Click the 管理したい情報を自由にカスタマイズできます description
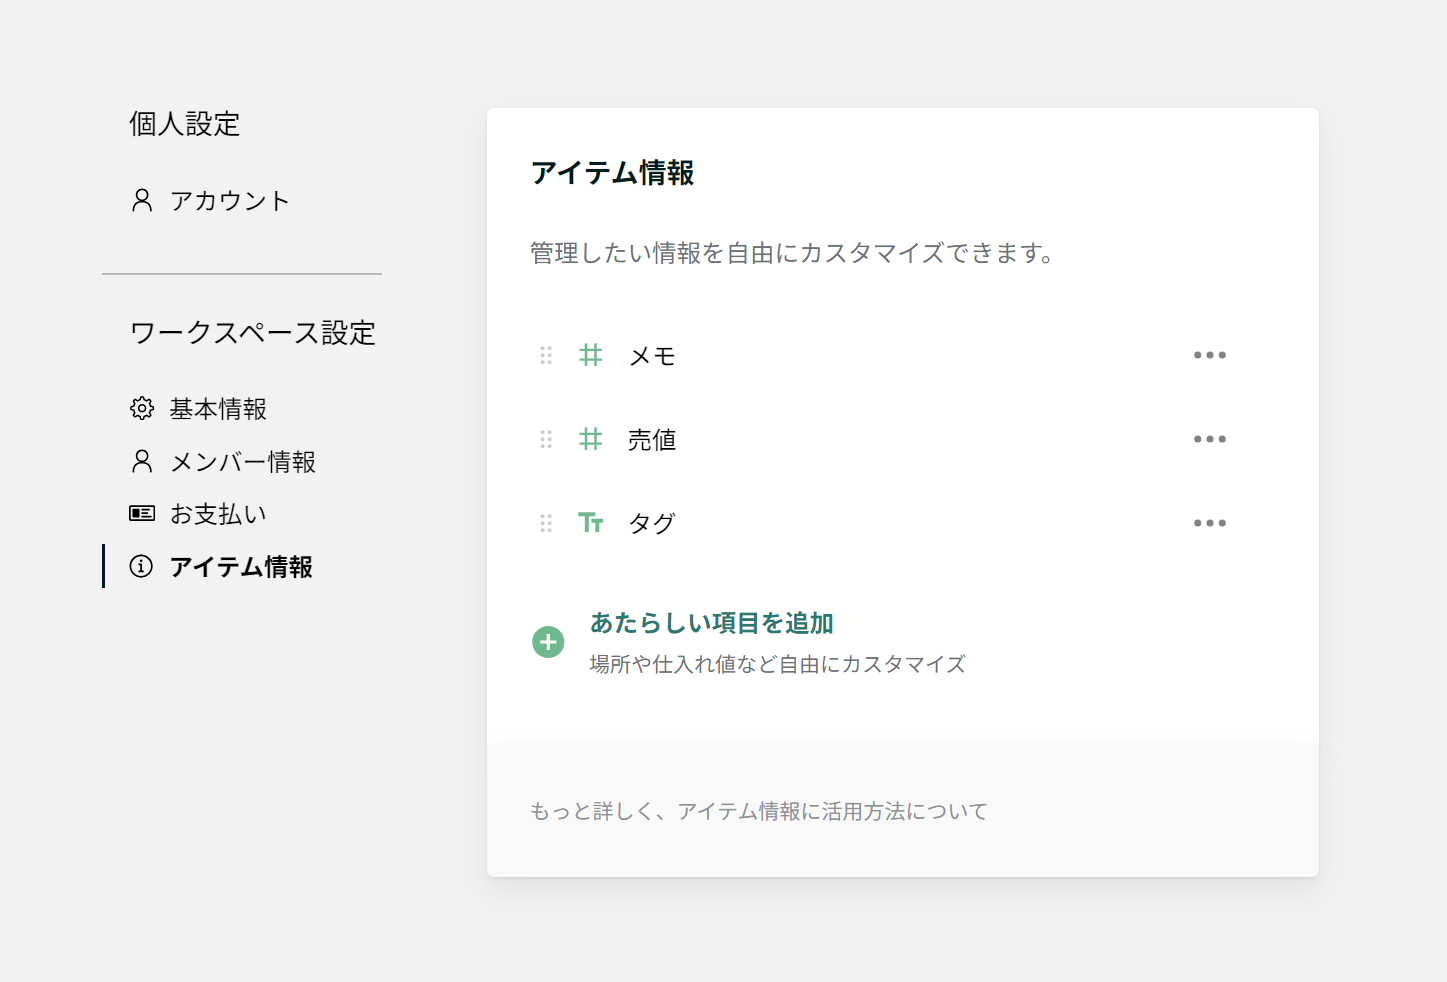The height and width of the screenshot is (982, 1447). (x=793, y=253)
